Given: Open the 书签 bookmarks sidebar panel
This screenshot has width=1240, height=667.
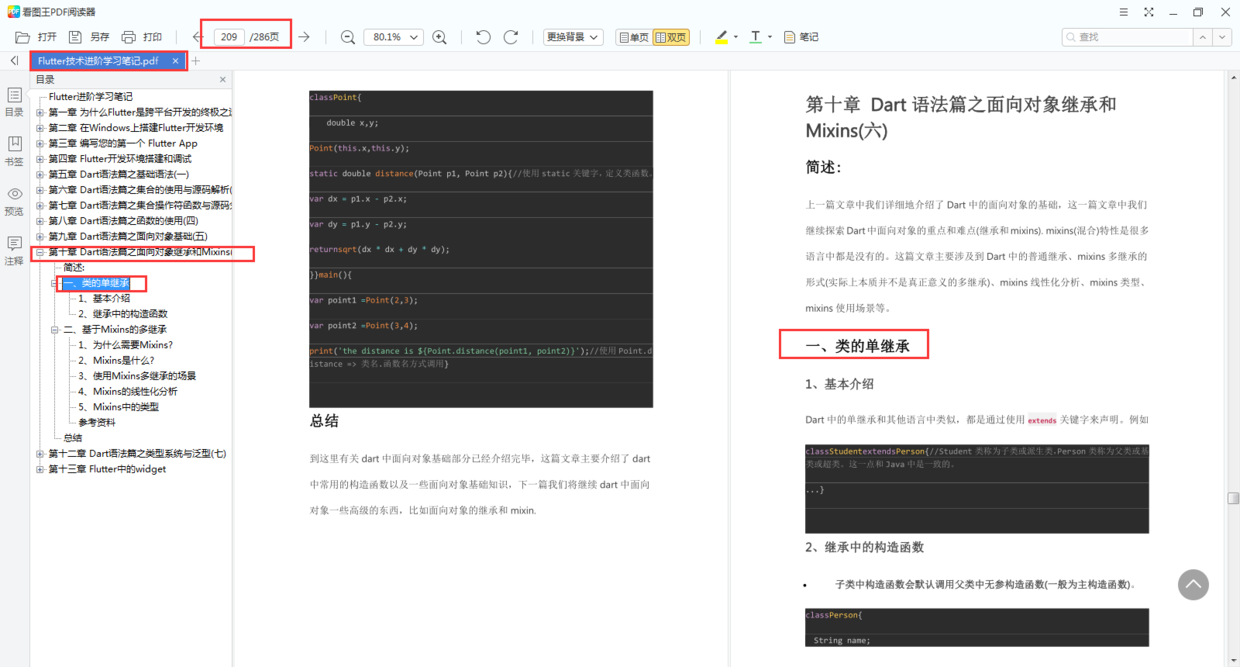Looking at the screenshot, I should (x=14, y=152).
